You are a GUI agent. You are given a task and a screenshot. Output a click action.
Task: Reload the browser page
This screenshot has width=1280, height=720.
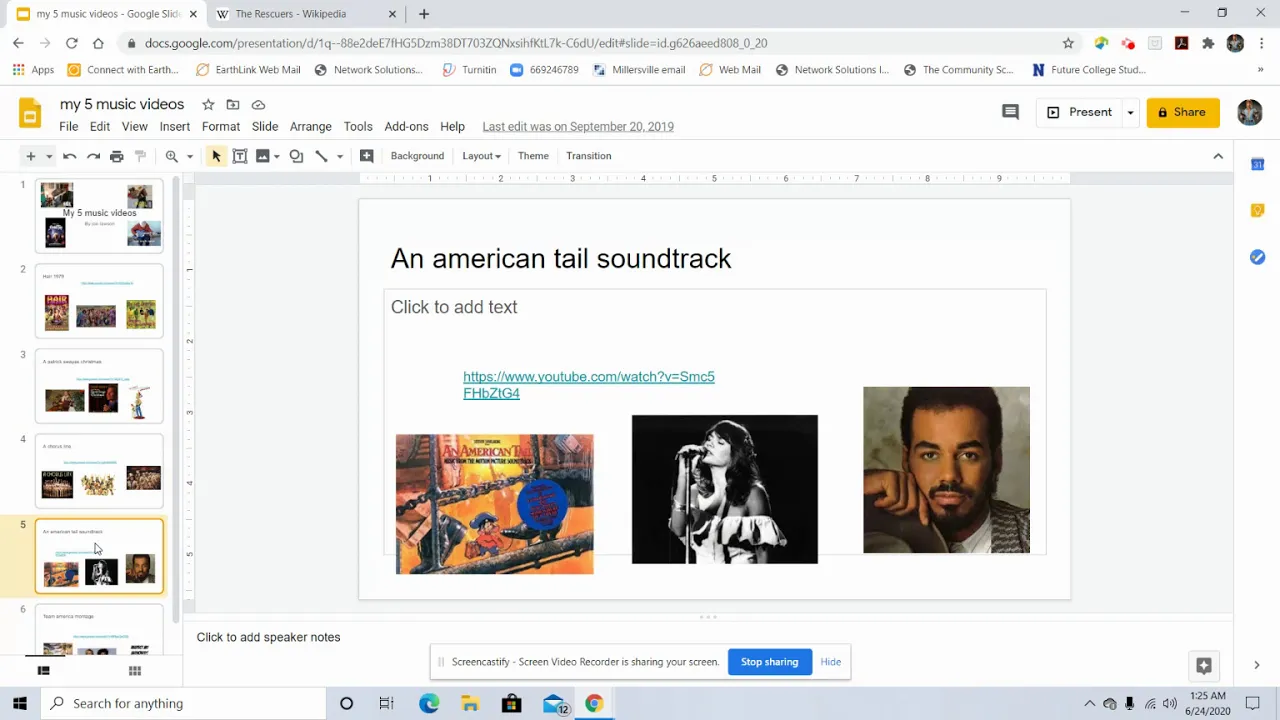point(71,43)
